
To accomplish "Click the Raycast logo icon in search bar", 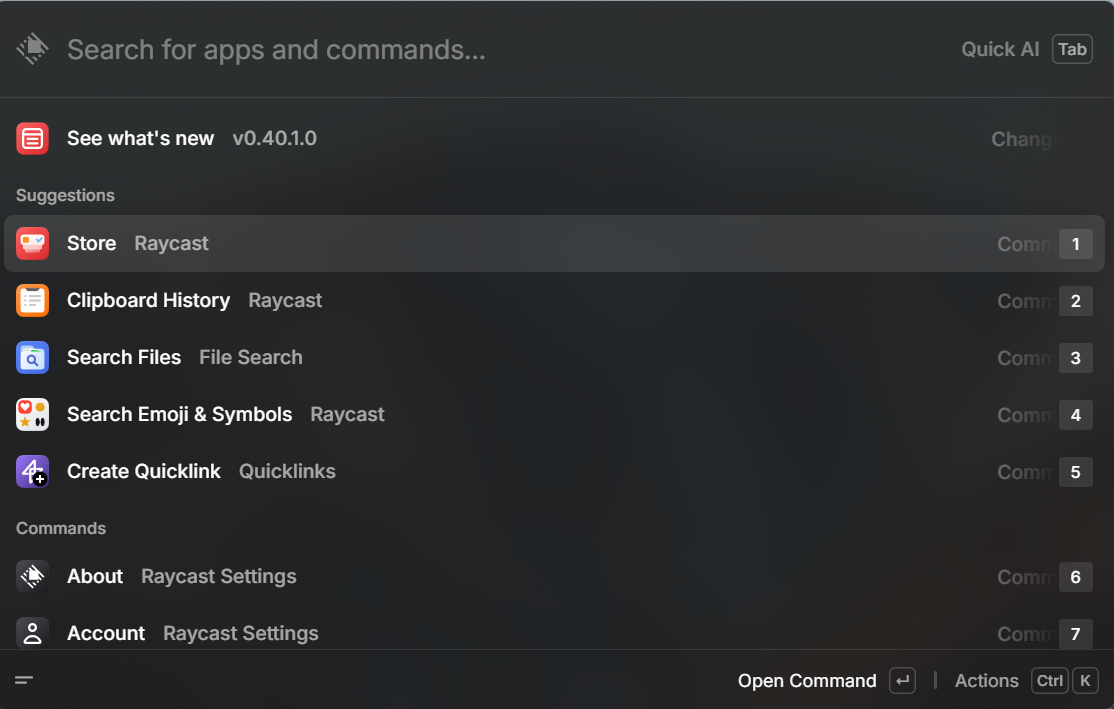I will (32, 49).
